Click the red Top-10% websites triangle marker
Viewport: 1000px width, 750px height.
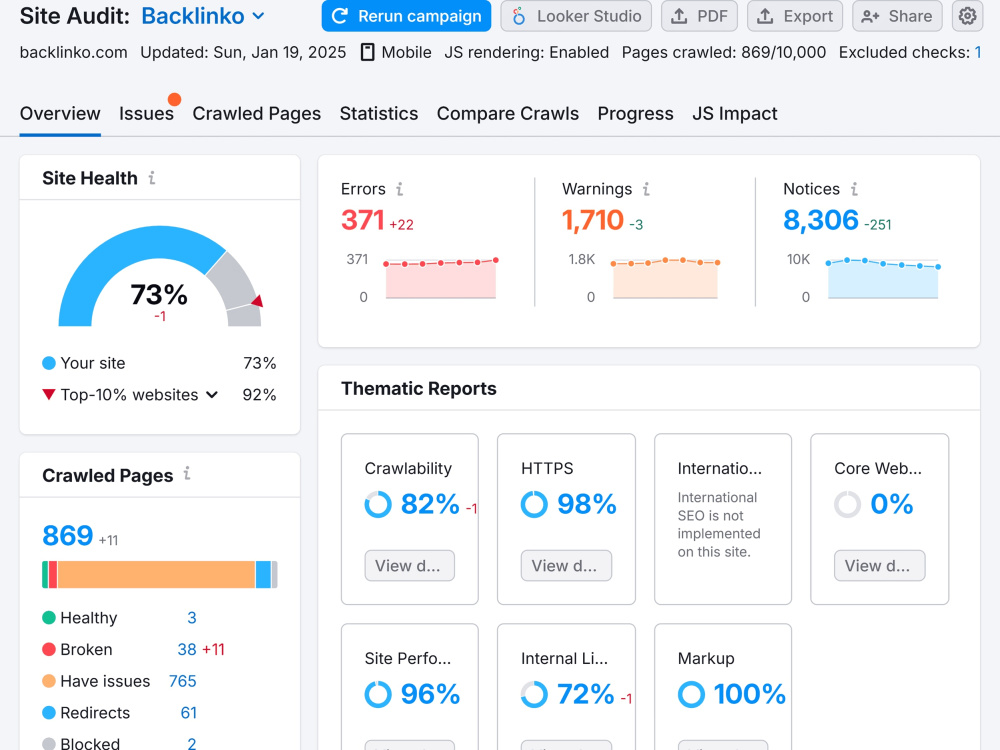(x=48, y=394)
